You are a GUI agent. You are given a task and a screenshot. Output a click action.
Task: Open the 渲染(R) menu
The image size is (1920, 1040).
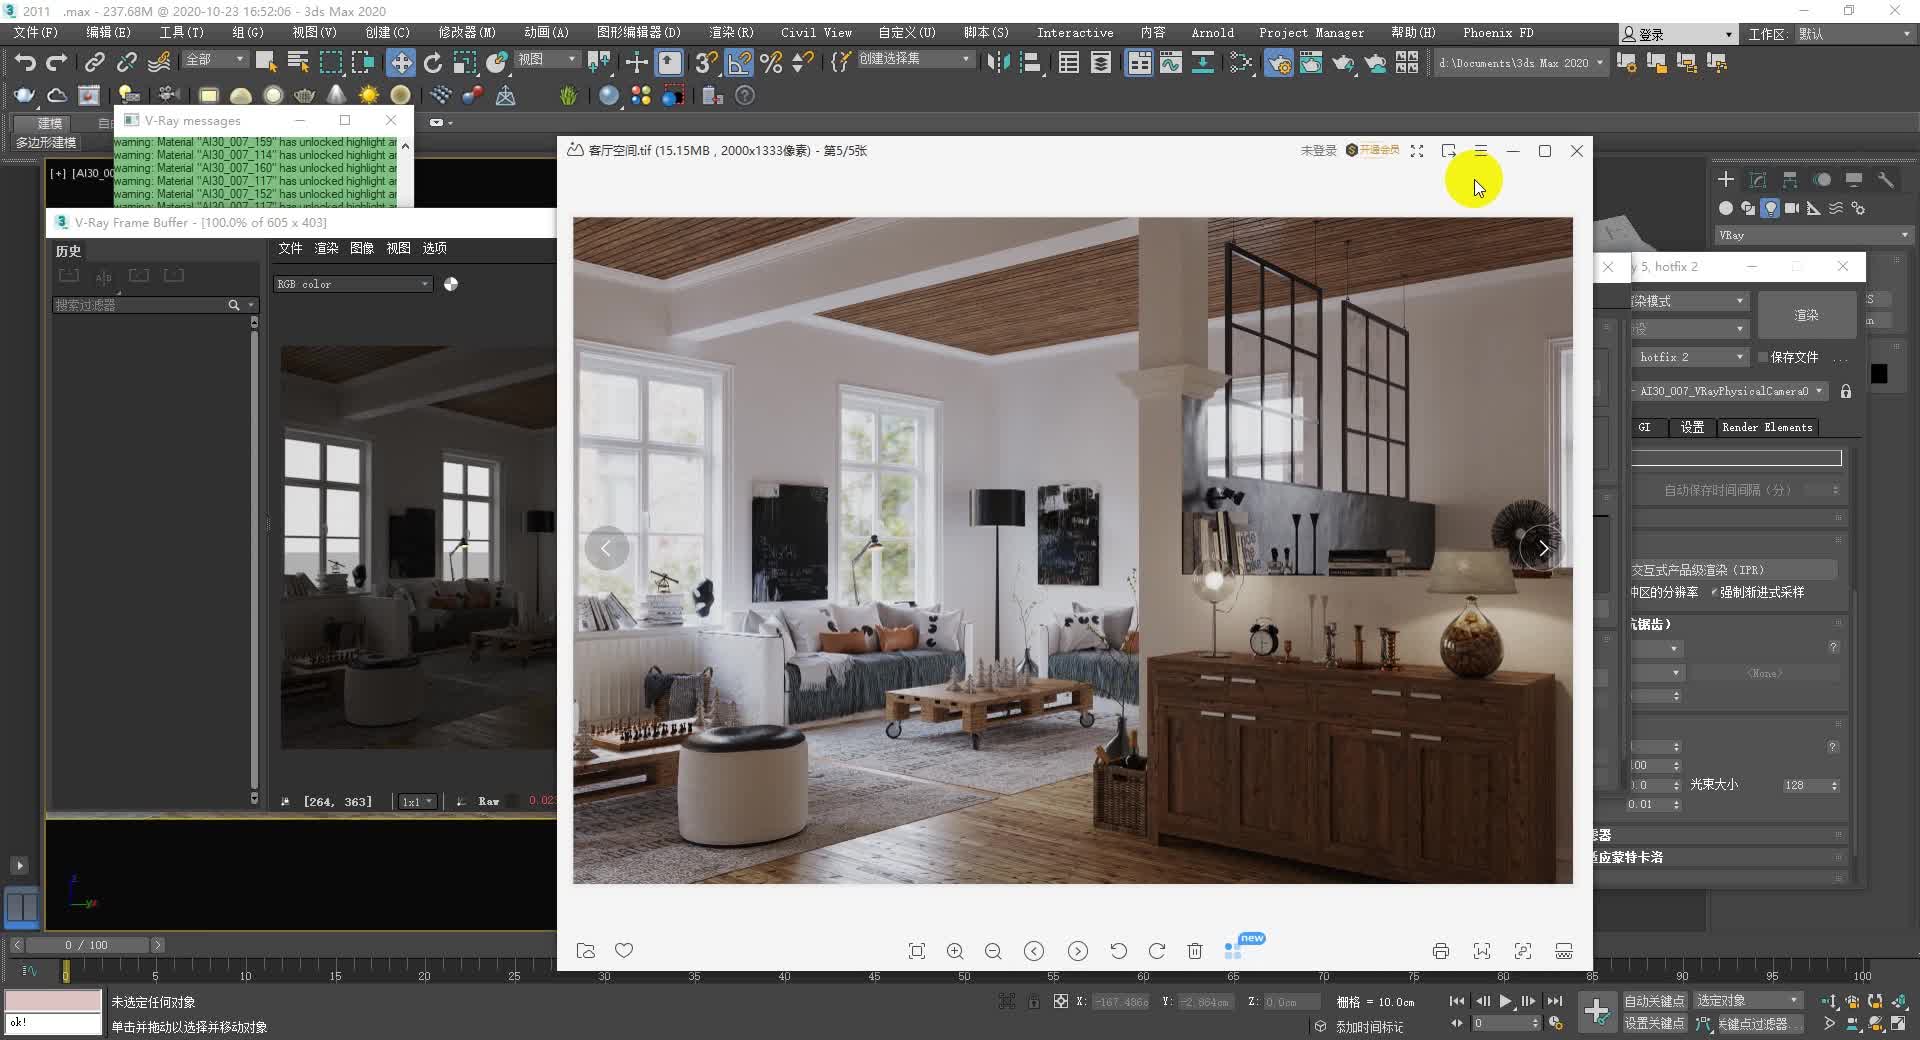pyautogui.click(x=731, y=32)
